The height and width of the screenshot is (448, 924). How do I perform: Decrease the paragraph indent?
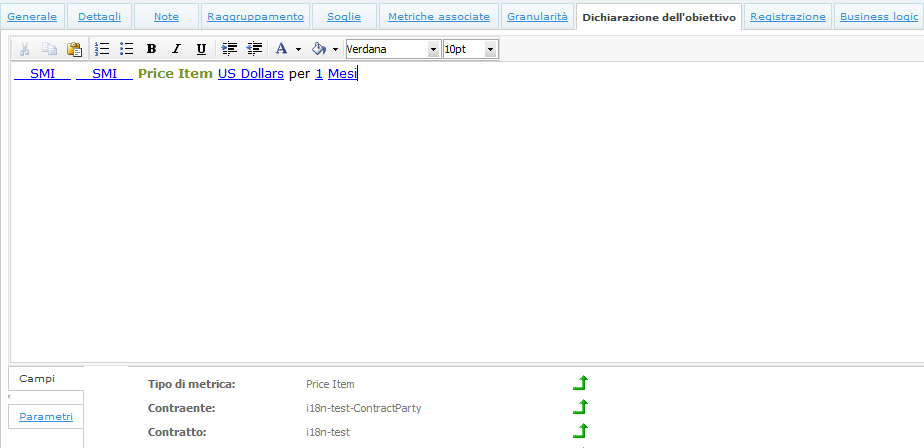click(x=254, y=49)
